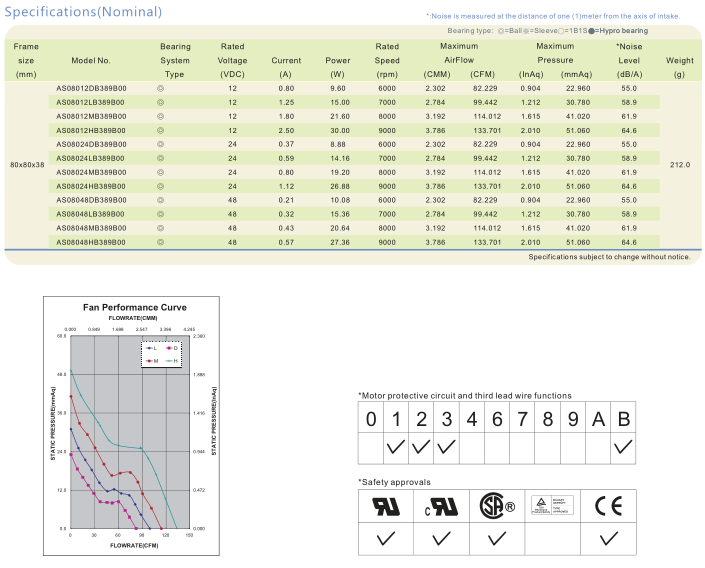Click the 212.0 weight value
This screenshot has height=568, width=705.
pyautogui.click(x=680, y=165)
